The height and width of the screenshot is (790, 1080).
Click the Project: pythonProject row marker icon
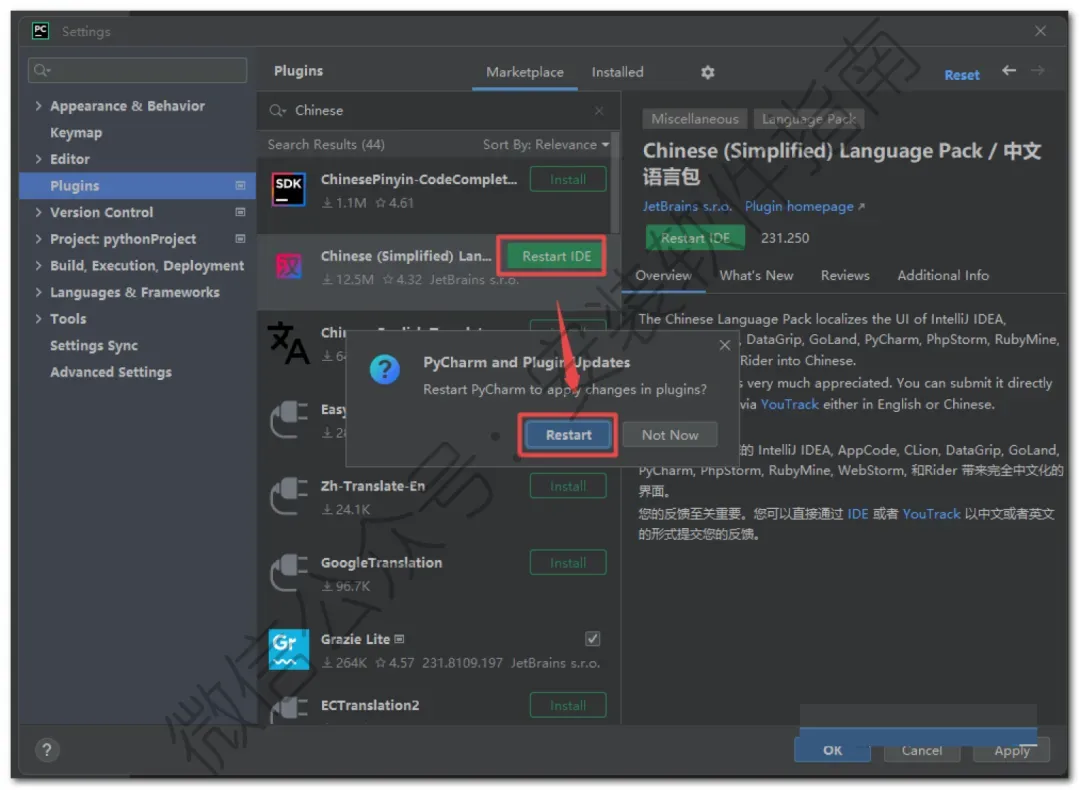(x=240, y=239)
